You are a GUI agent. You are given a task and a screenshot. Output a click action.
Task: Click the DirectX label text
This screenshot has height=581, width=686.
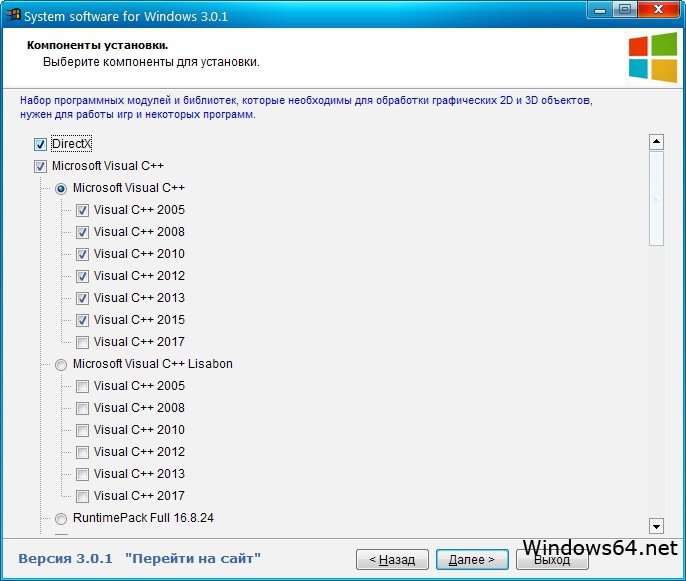pos(71,144)
